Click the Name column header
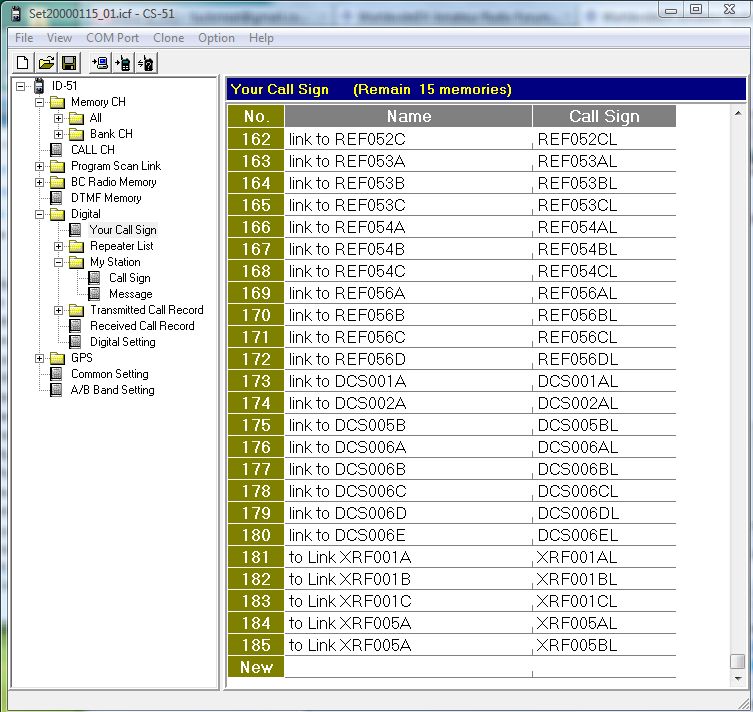This screenshot has width=753, height=712. tap(408, 116)
